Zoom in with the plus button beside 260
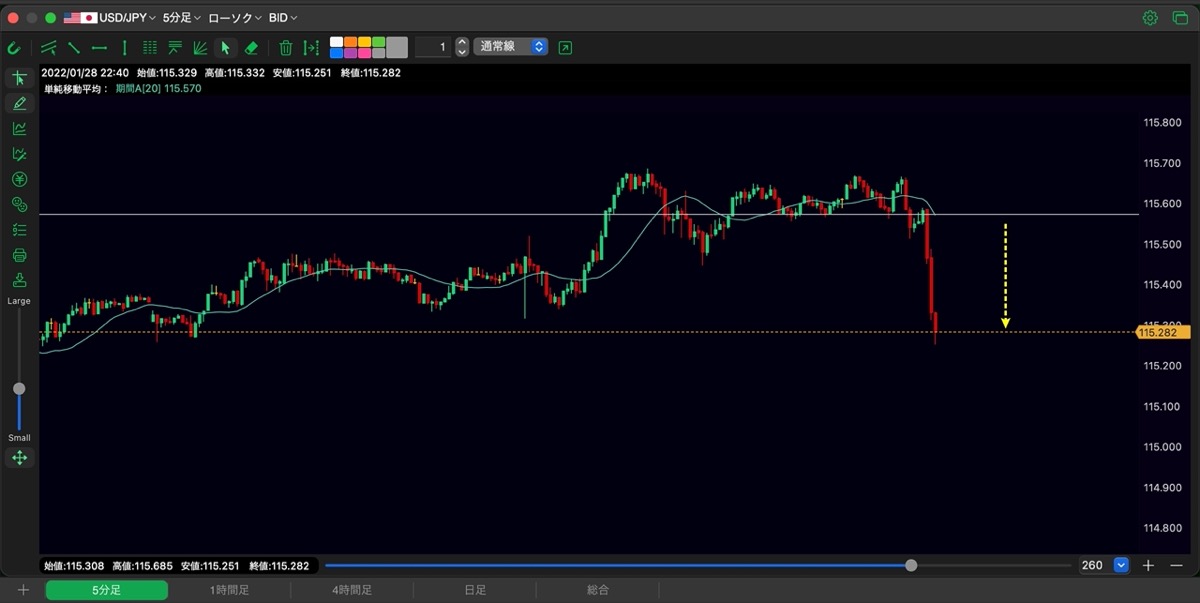1200x603 pixels. [1148, 565]
